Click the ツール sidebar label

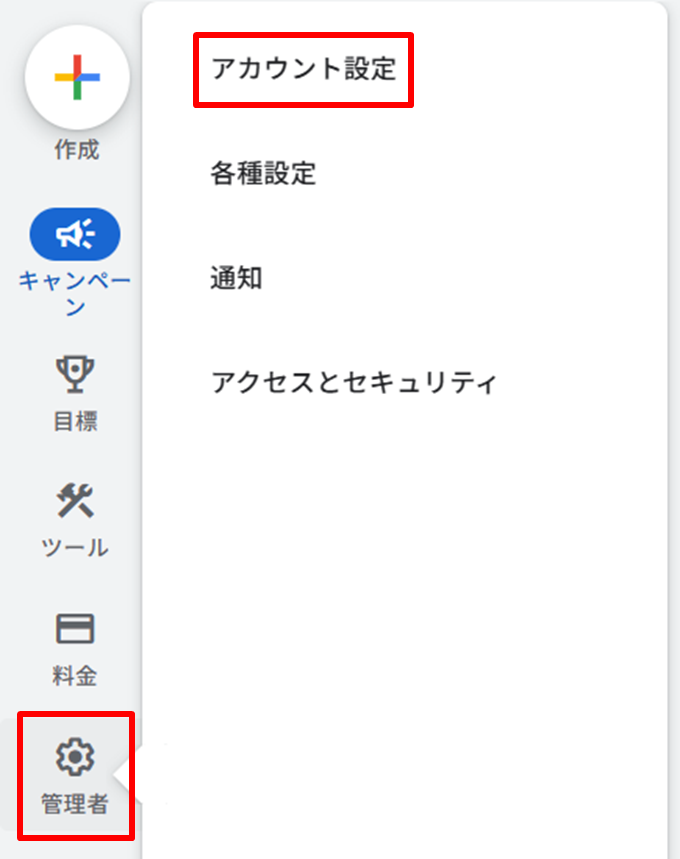click(75, 547)
